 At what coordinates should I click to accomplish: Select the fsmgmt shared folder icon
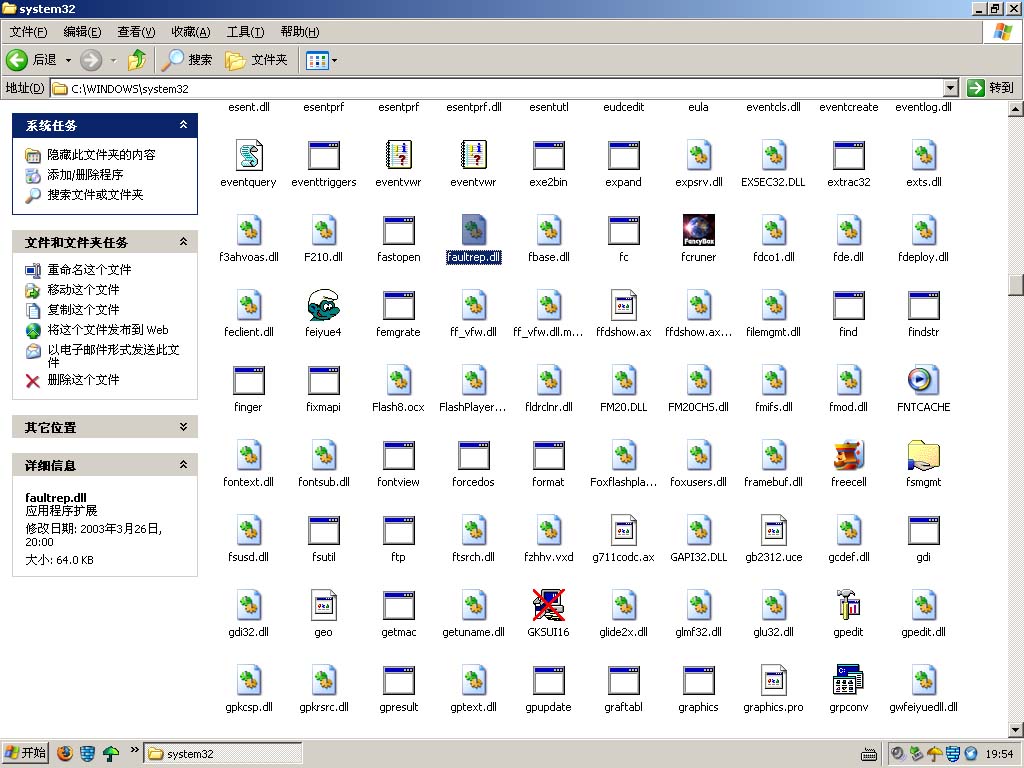(923, 456)
